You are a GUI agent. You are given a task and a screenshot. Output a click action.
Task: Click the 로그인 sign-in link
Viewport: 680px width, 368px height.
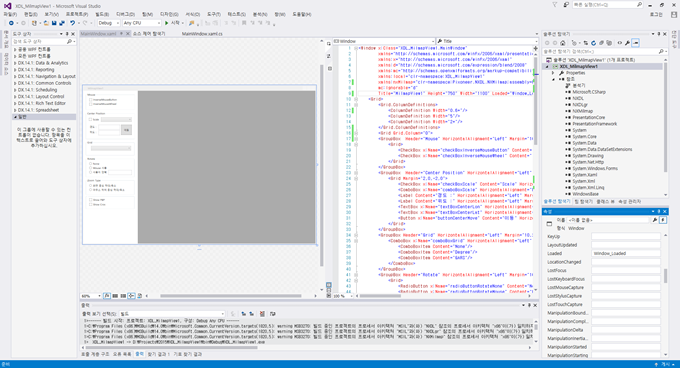tap(656, 14)
